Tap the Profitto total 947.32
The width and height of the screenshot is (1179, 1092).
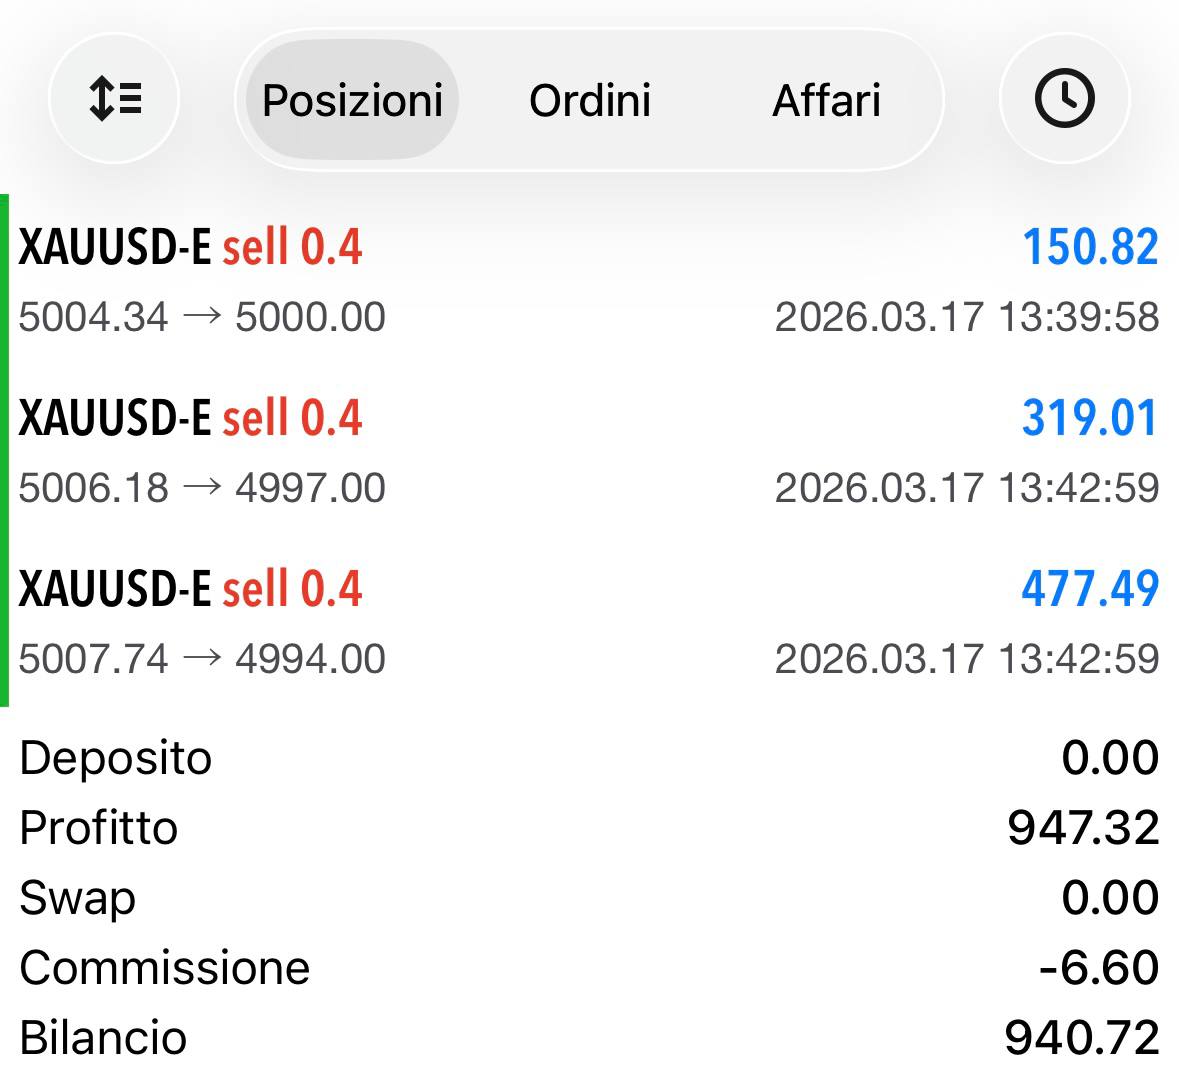click(1083, 828)
